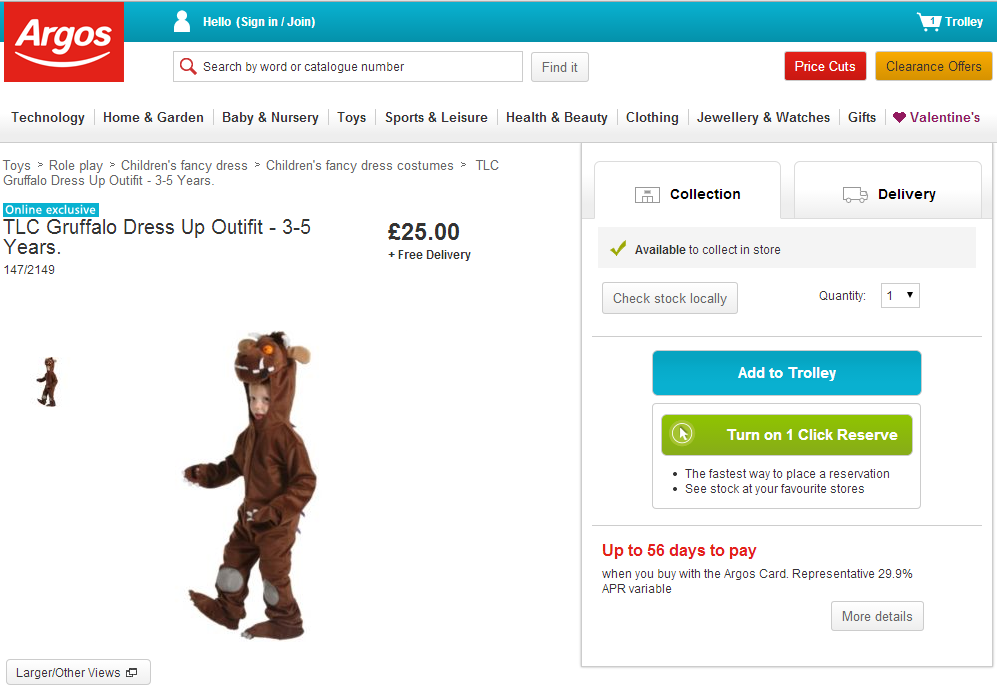This screenshot has width=997, height=694.
Task: Open the Quantity dropdown
Action: tap(899, 296)
